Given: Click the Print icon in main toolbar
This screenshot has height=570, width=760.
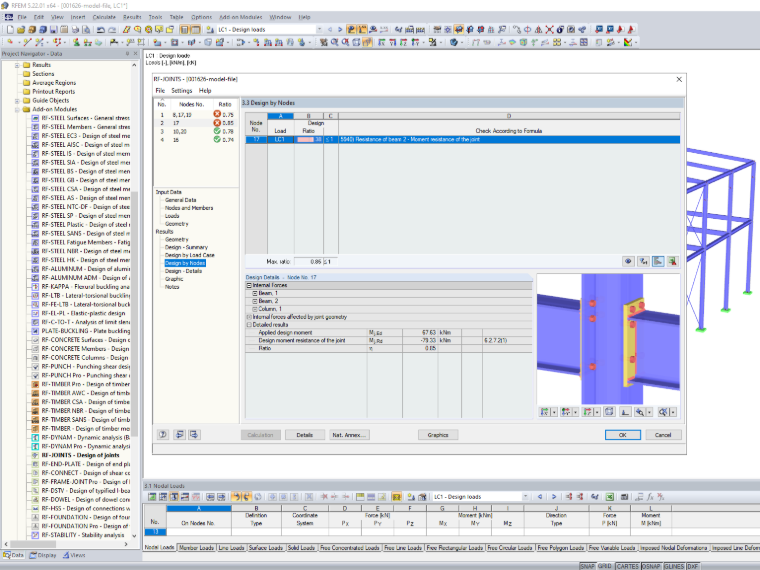Looking at the screenshot, I should (x=75, y=30).
